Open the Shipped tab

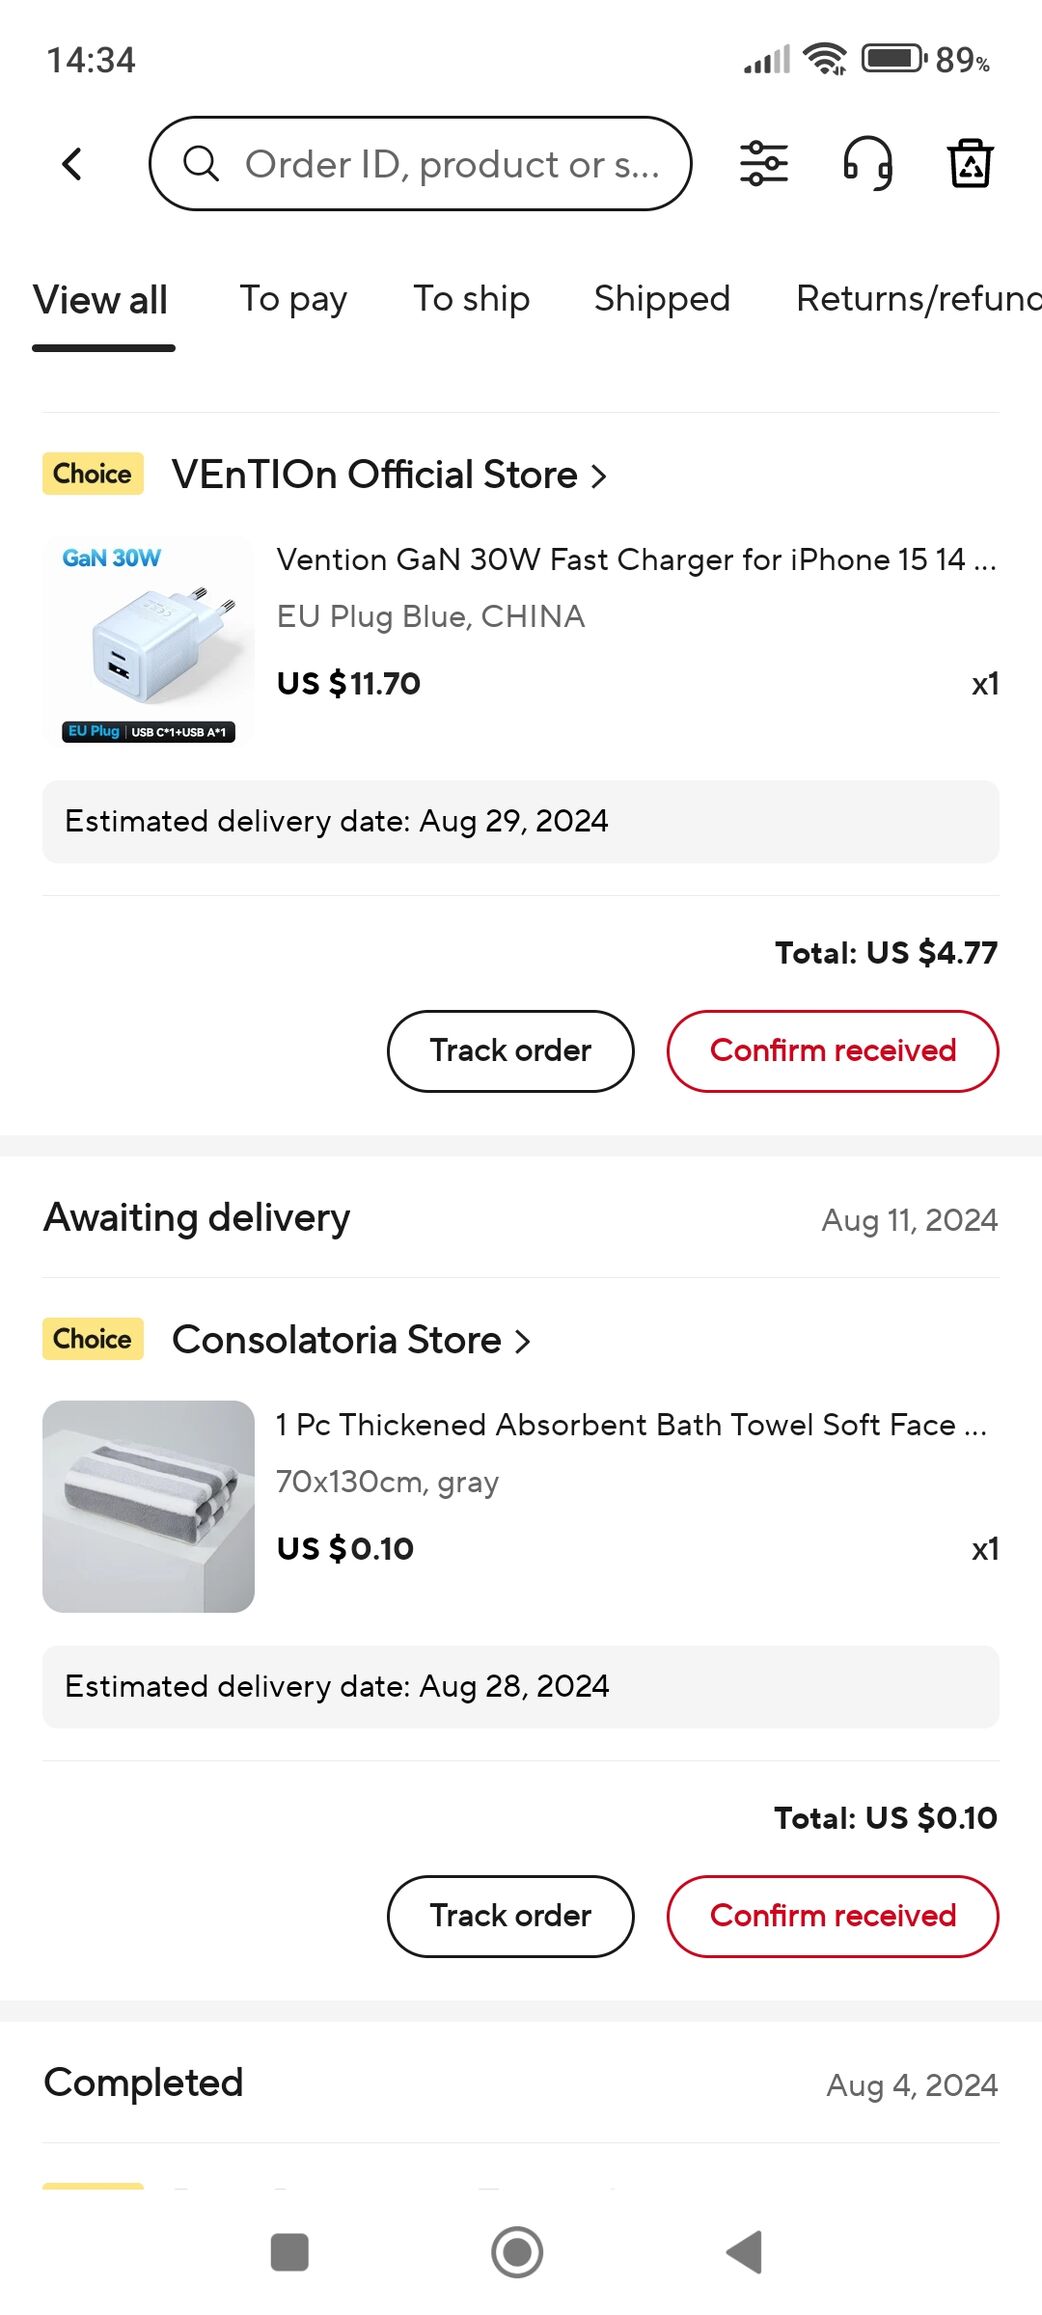click(662, 299)
